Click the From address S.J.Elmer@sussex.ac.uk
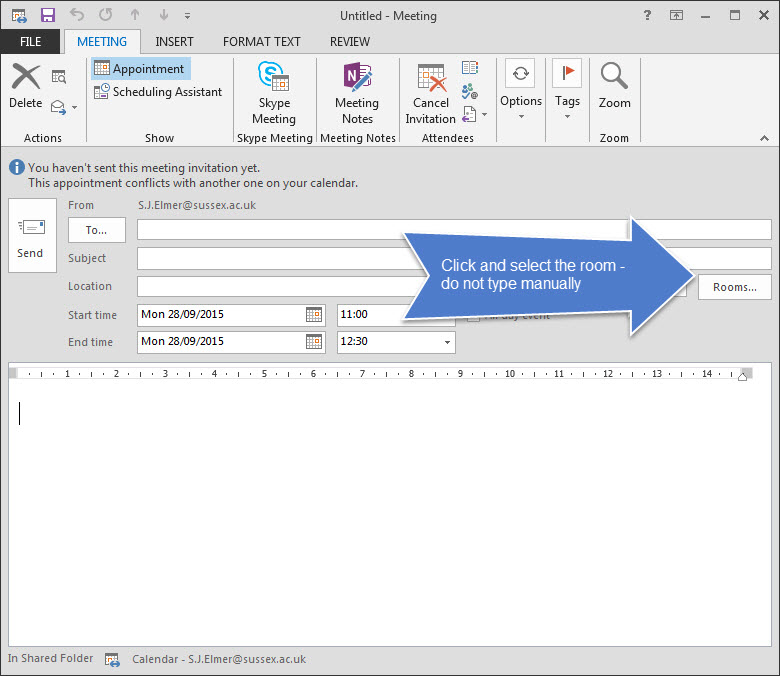Viewport: 780px width, 676px height. 197,205
